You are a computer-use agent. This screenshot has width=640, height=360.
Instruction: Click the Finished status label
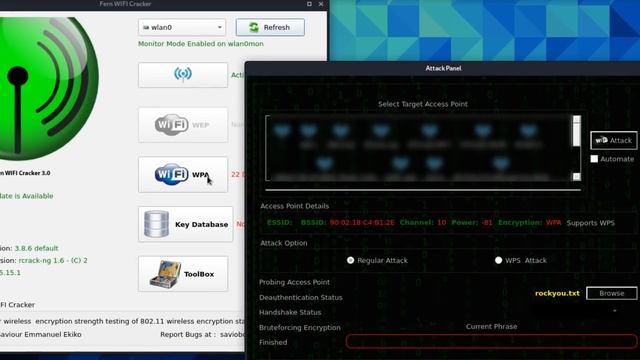click(x=273, y=342)
